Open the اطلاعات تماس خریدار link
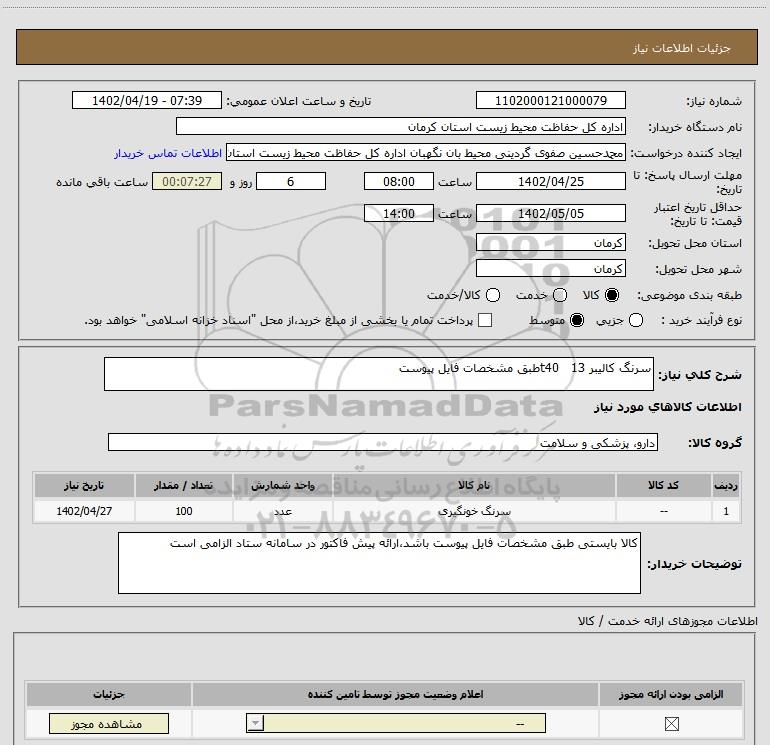 (168, 153)
